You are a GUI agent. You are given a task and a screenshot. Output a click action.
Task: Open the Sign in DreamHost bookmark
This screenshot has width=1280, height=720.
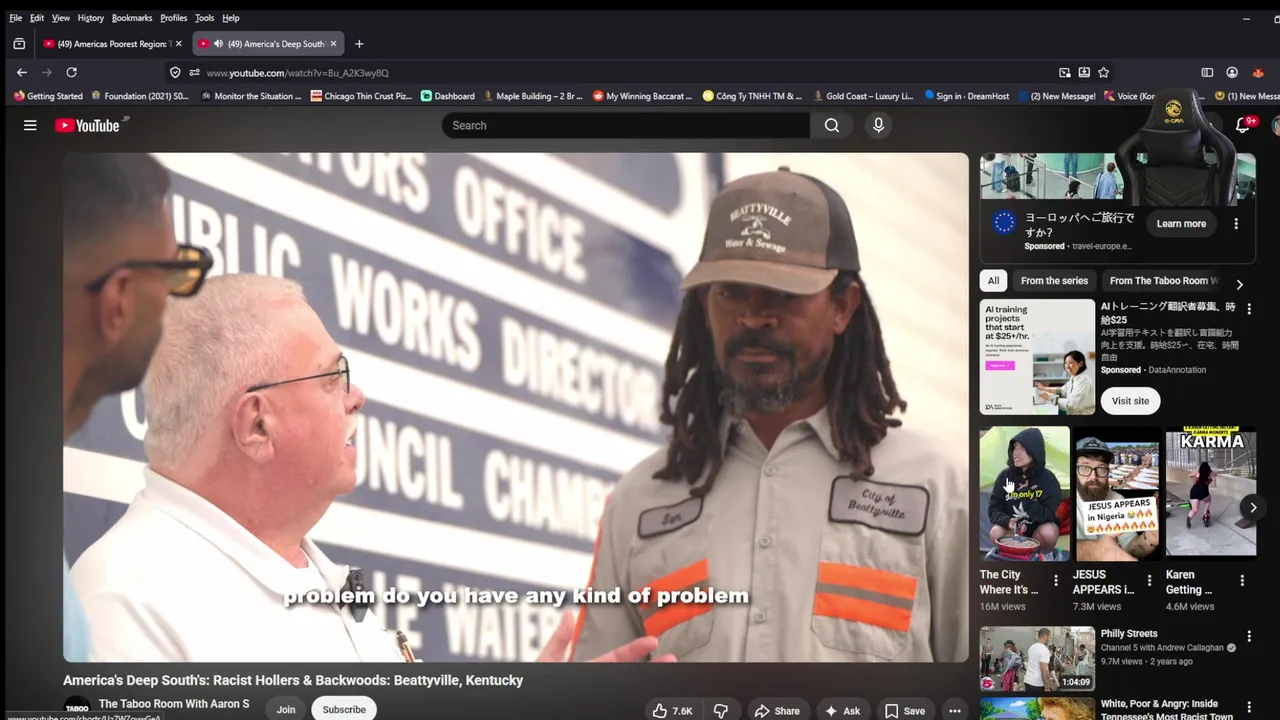967,96
